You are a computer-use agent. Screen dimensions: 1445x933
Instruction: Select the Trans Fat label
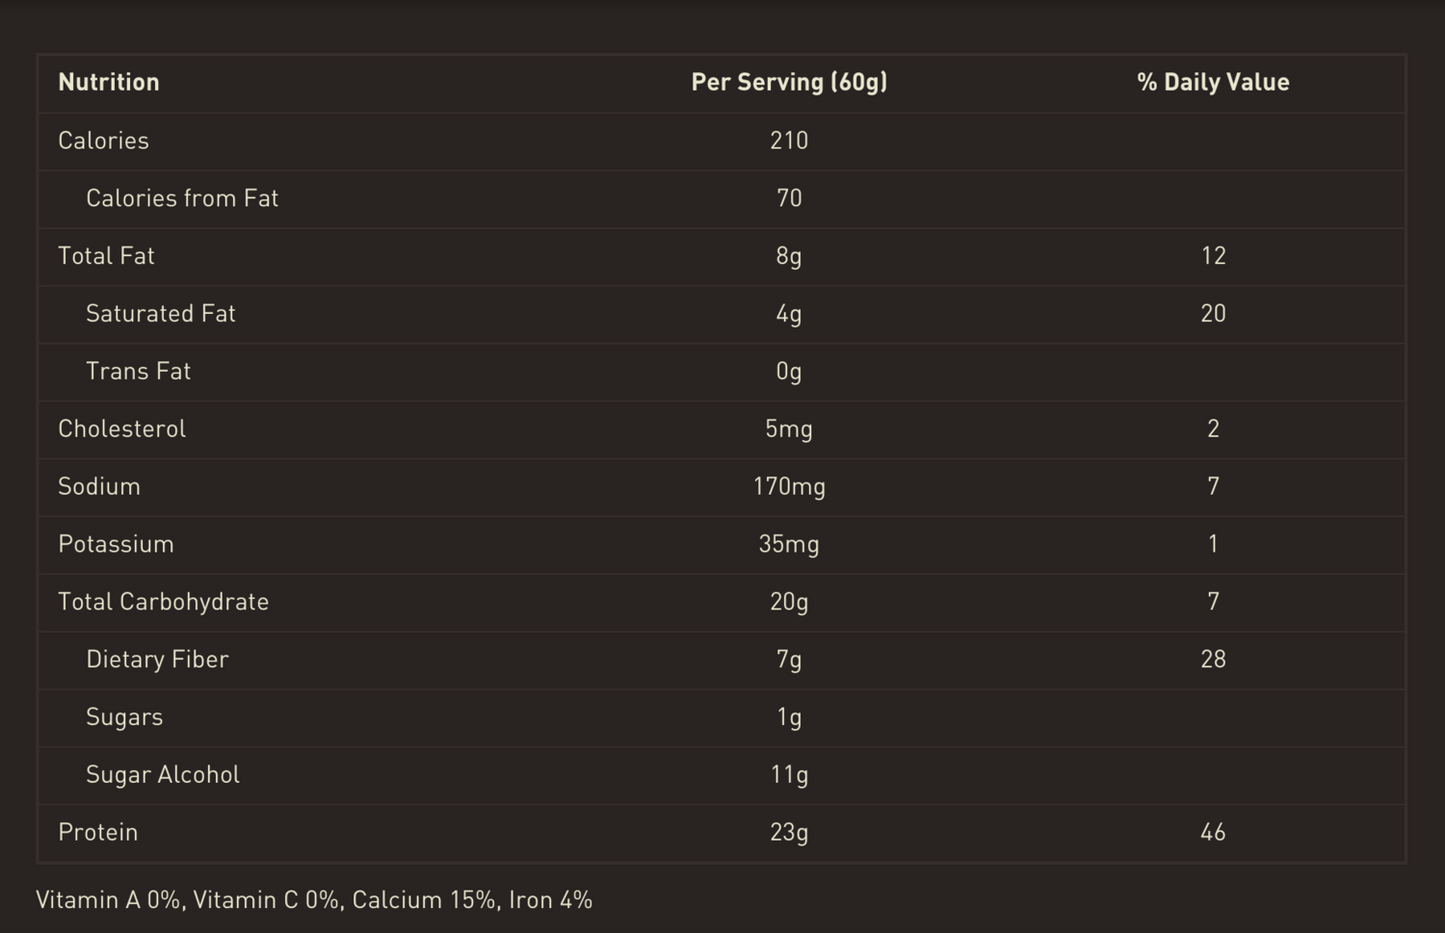click(x=138, y=371)
